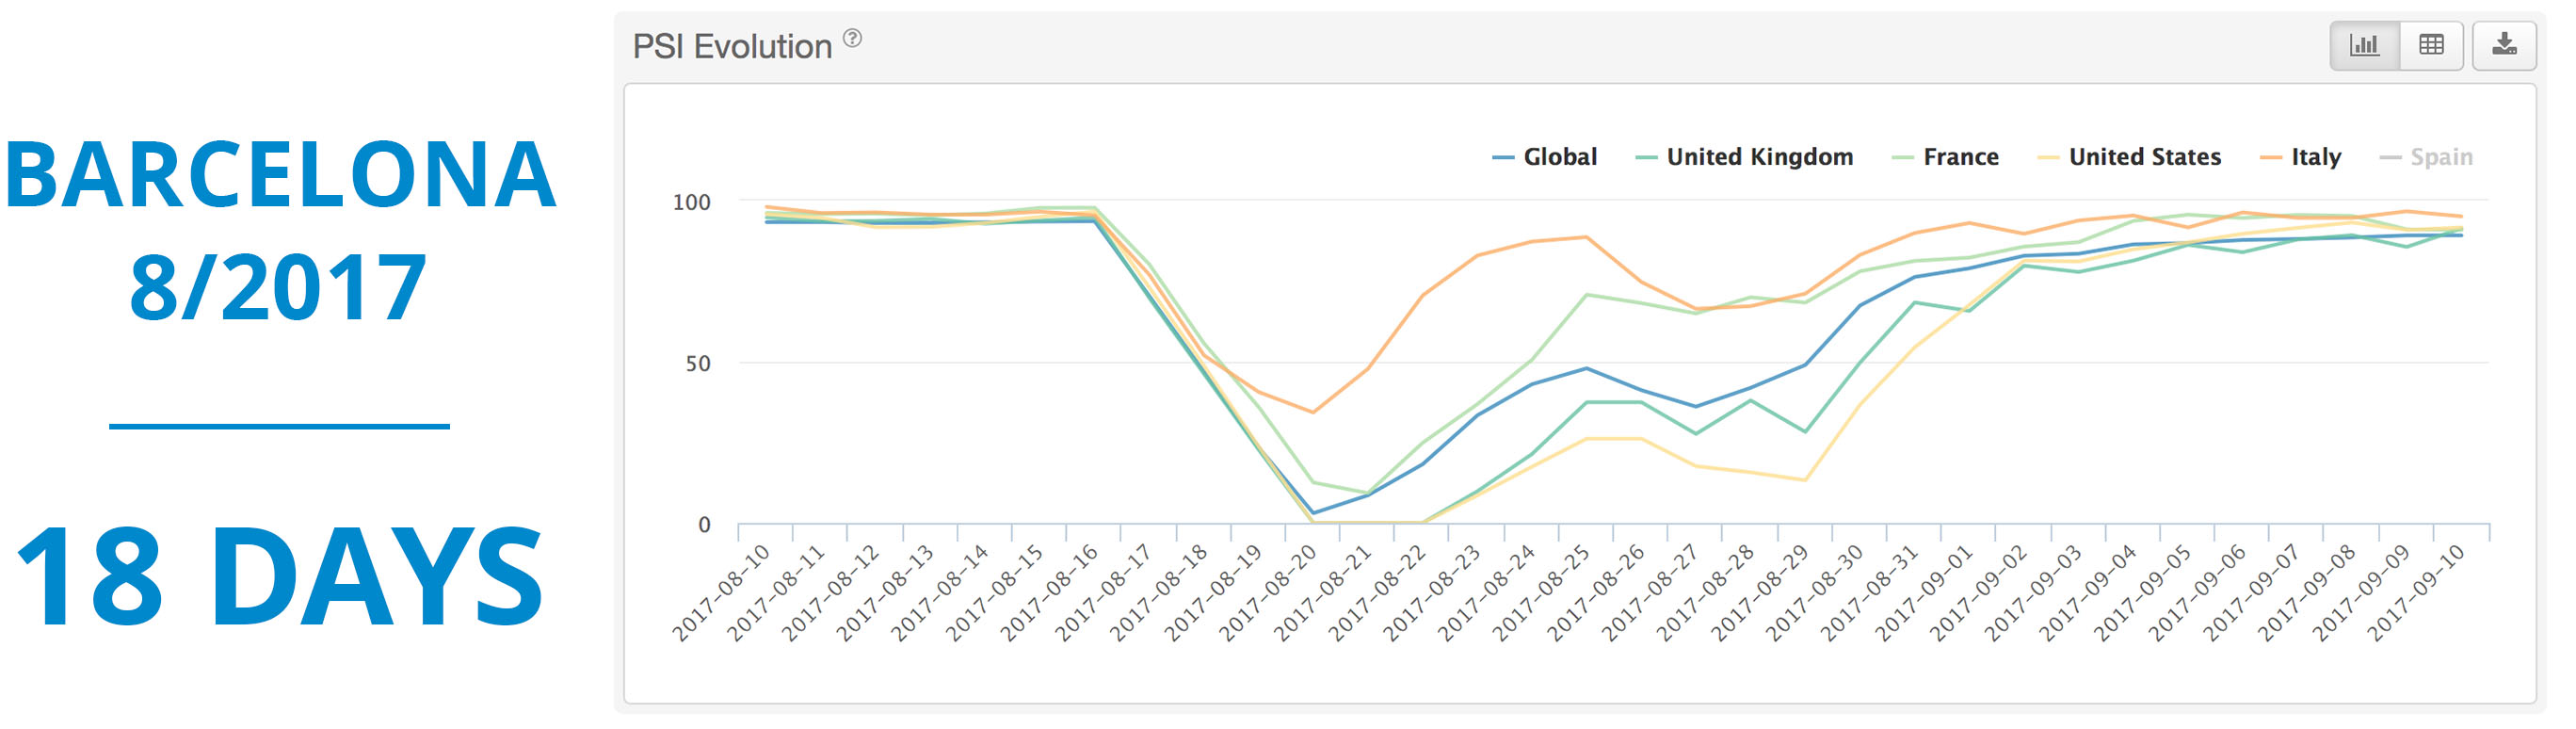The height and width of the screenshot is (729, 2576).
Task: Click the blue Global legend color line
Action: (x=1502, y=158)
